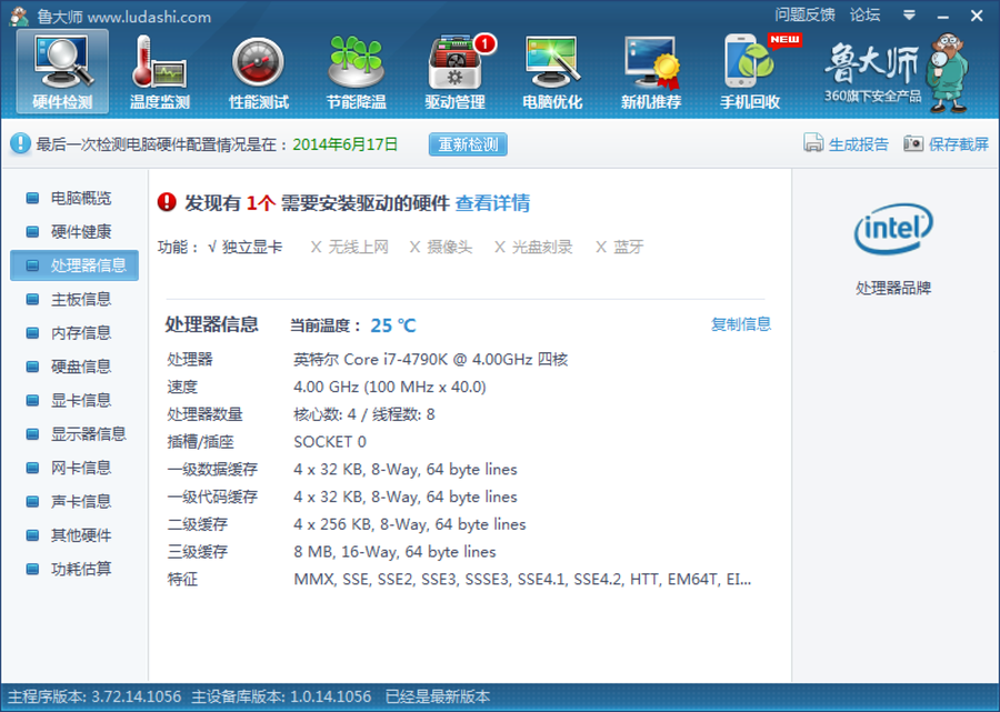
Task: Click the 鲁大师 app icon in title bar
Action: coord(19,16)
